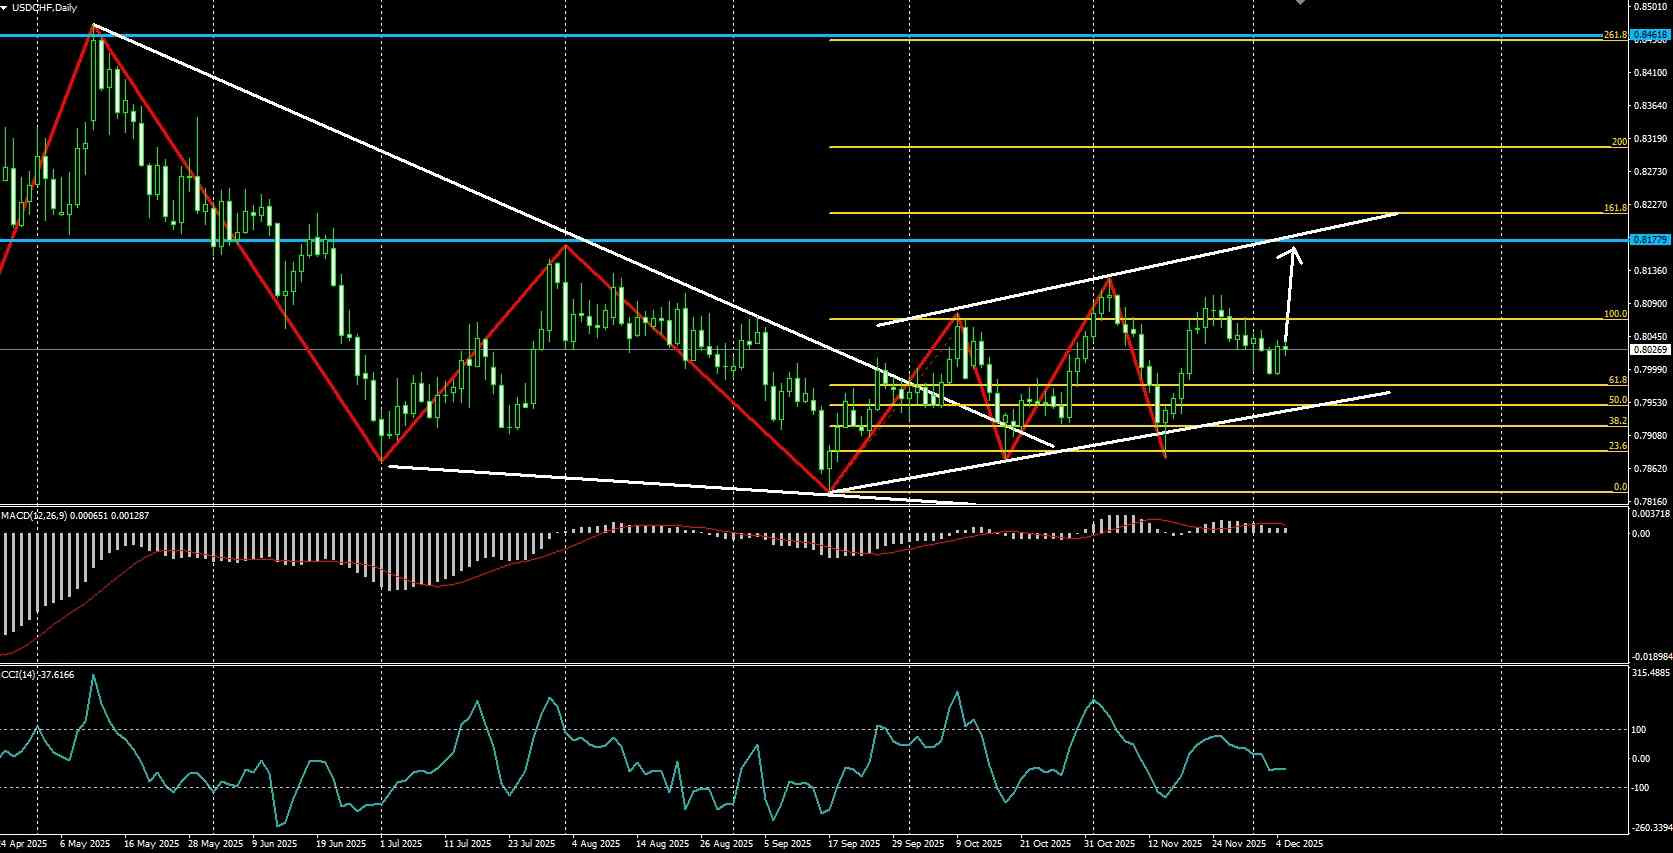Click the 17 Sep 2025 date label
Screen dimensions: 1673x853
pyautogui.click(x=854, y=844)
